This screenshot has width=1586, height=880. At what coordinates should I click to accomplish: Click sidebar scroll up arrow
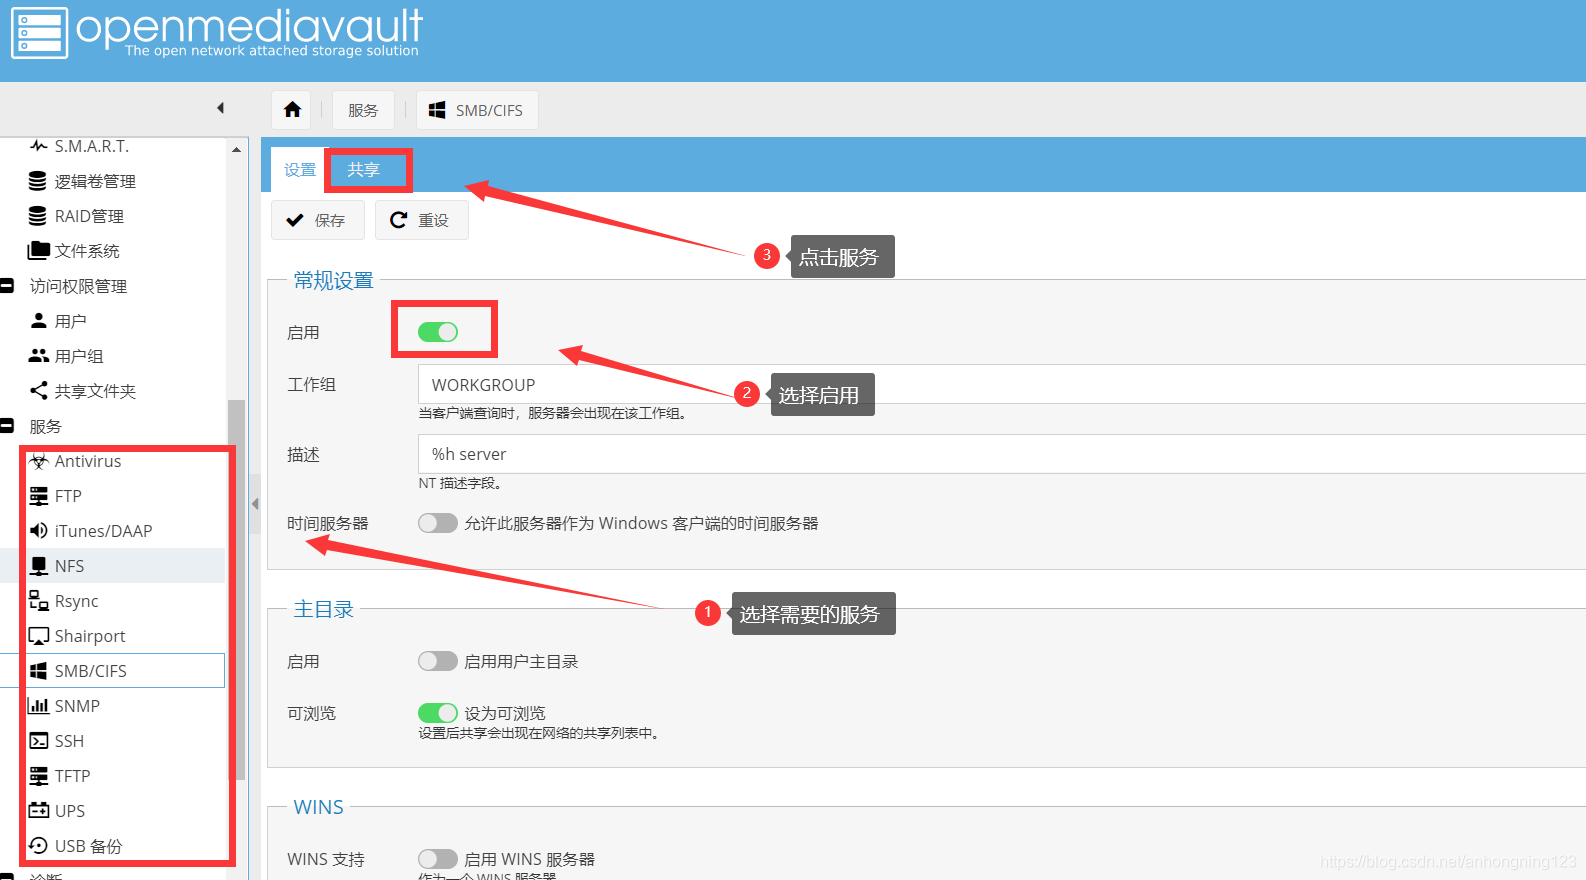(236, 149)
